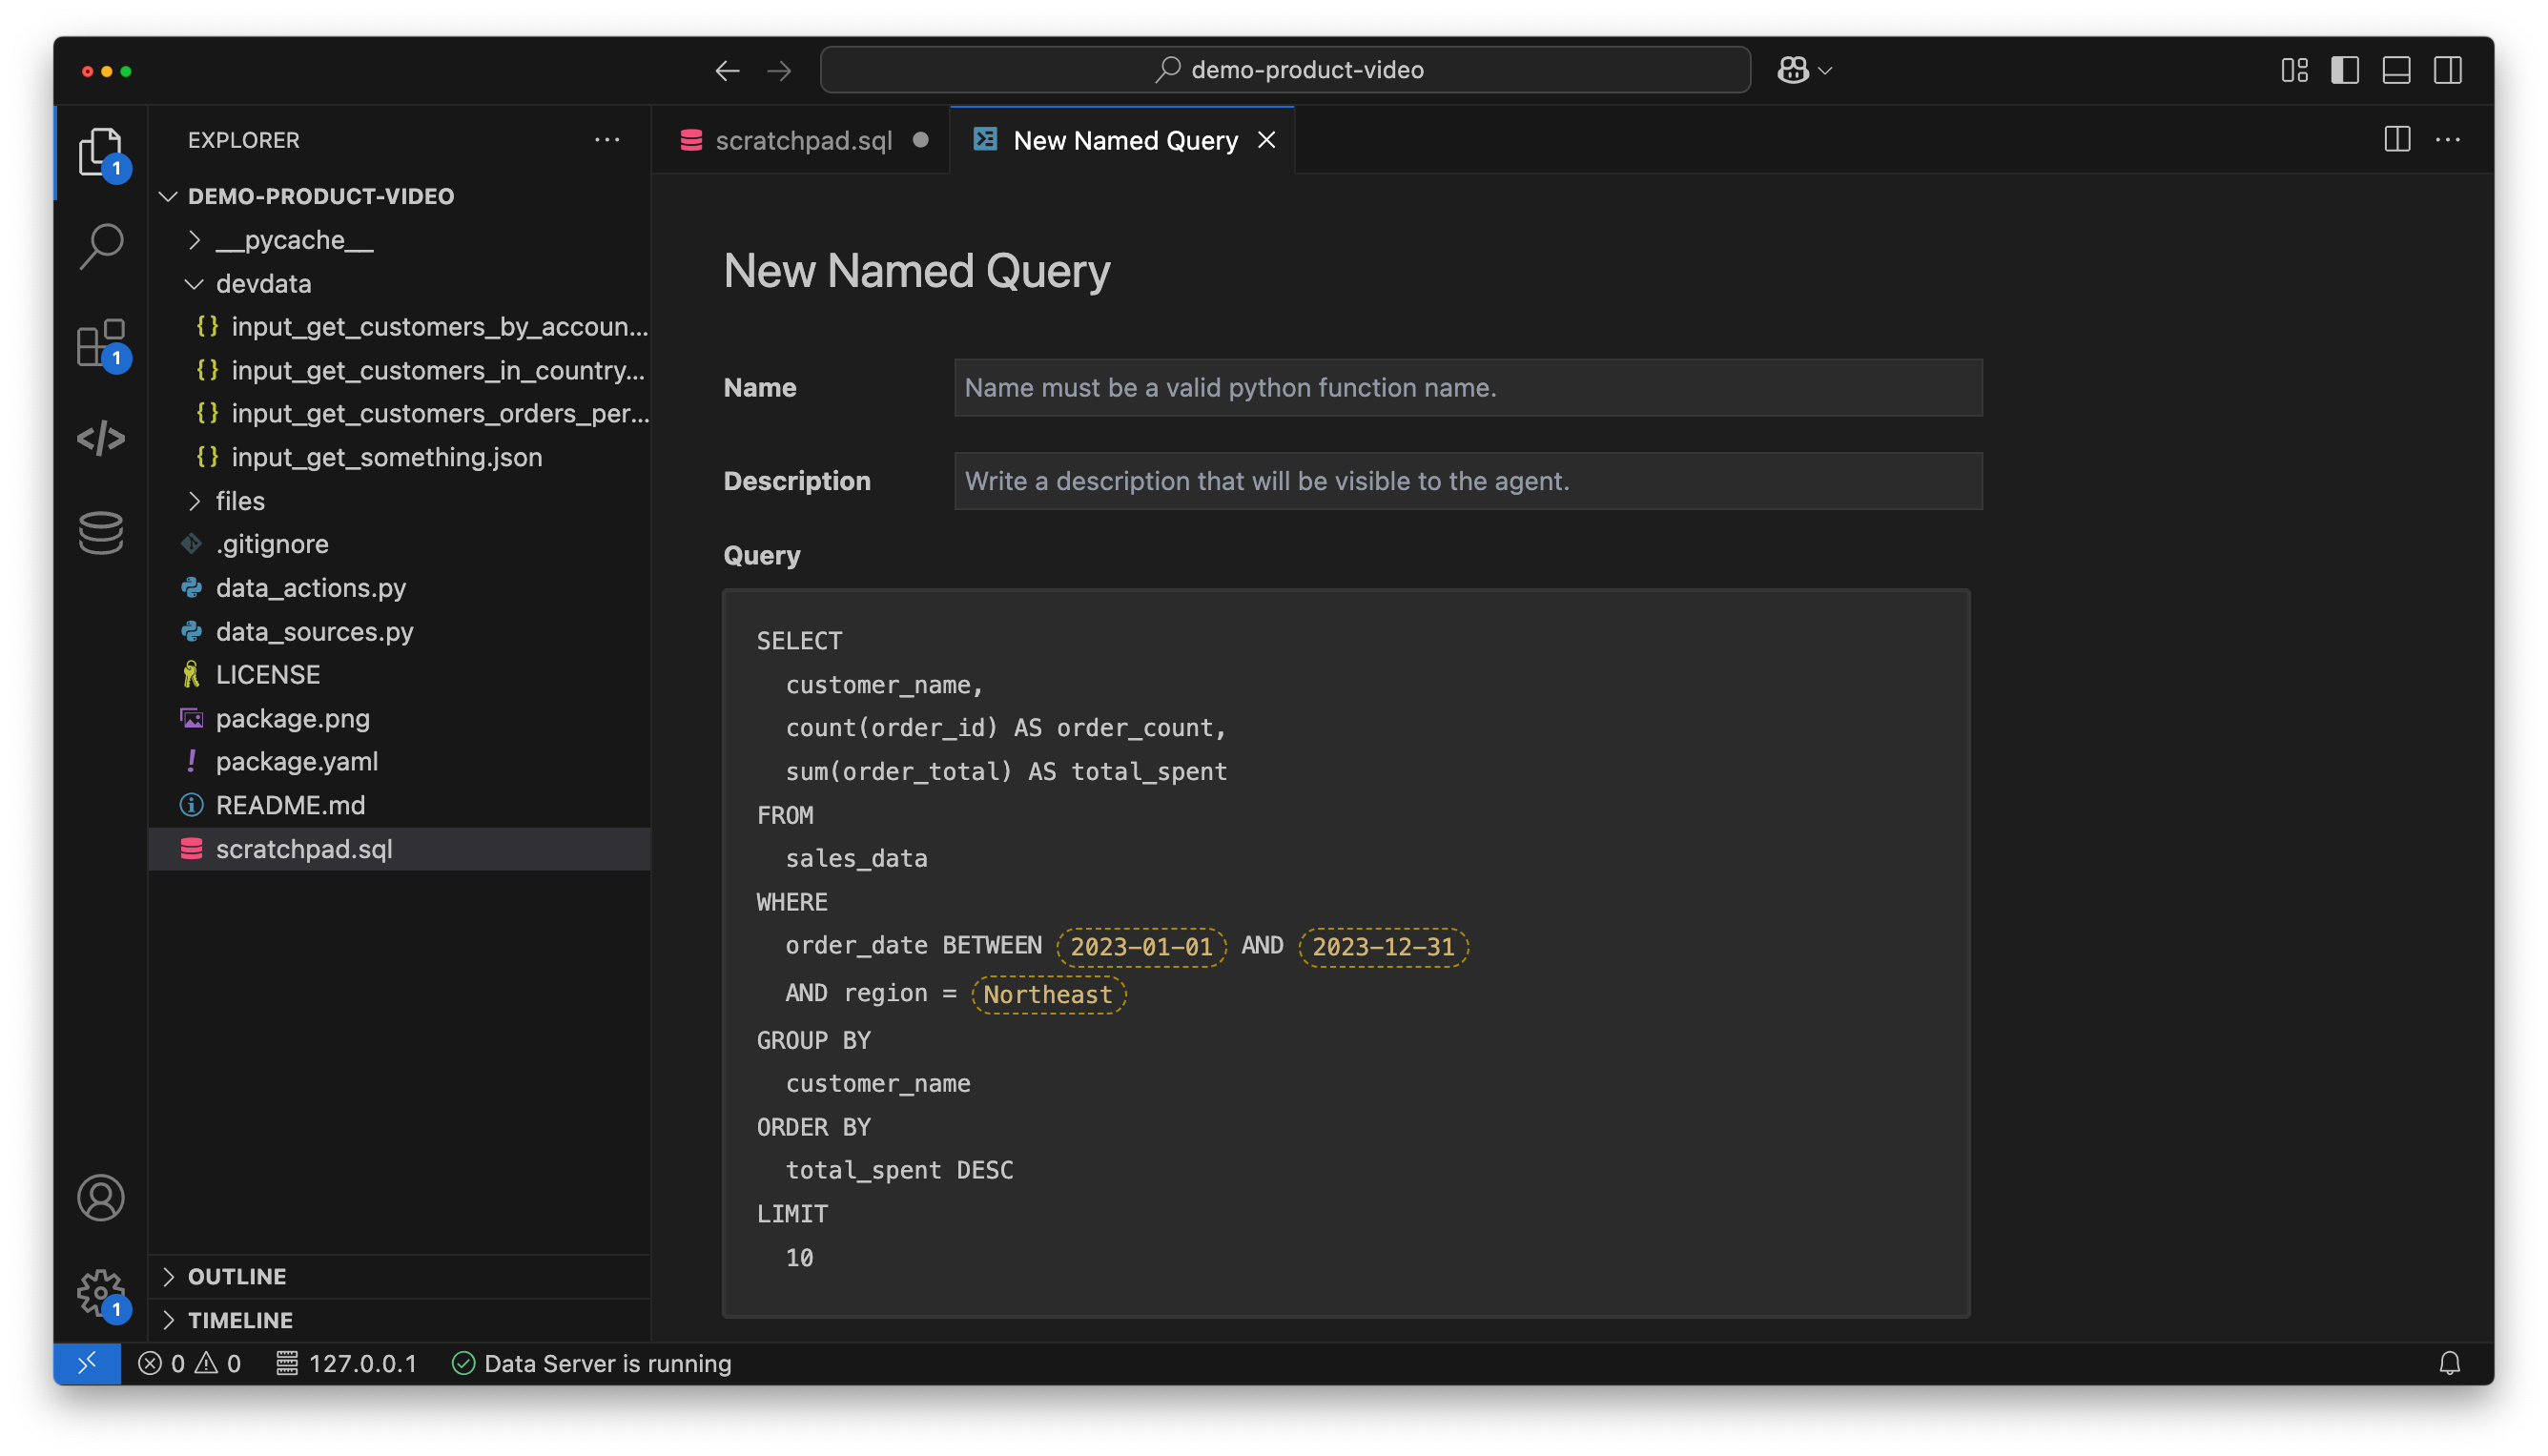This screenshot has width=2548, height=1456.
Task: Click the Name input field
Action: coord(1468,388)
